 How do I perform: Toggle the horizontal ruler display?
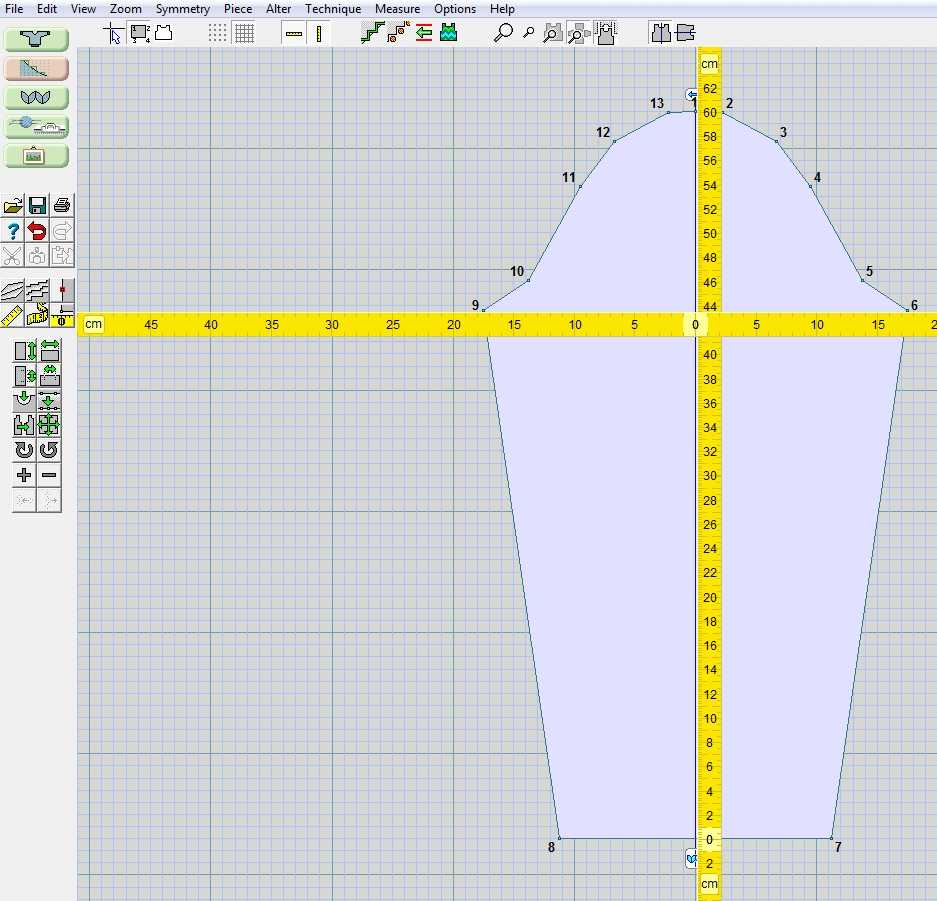point(293,34)
